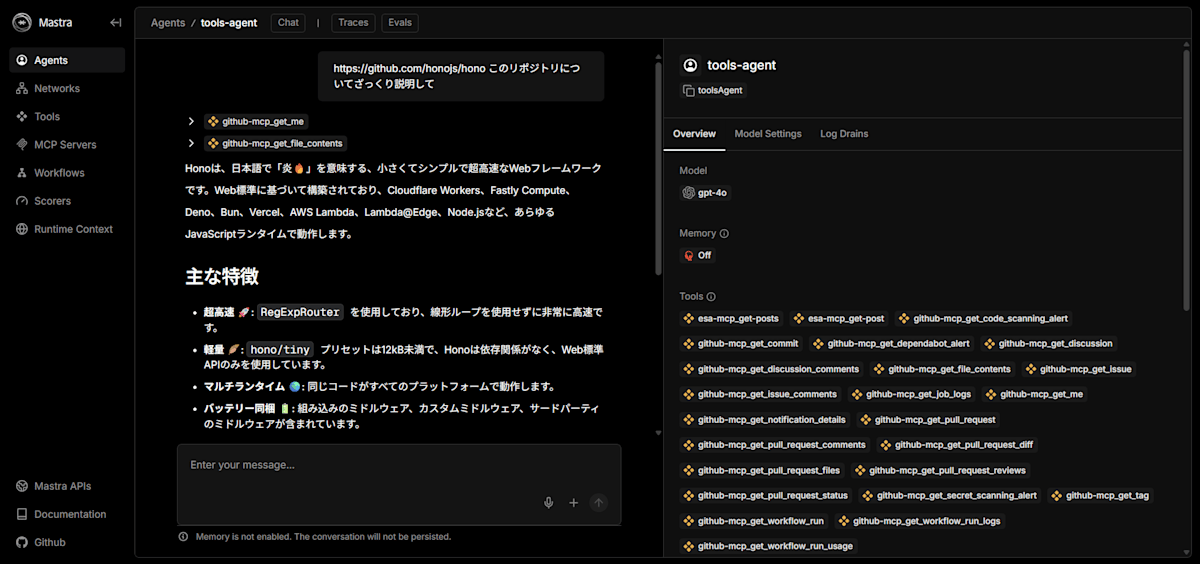1200x564 pixels.
Task: Open the github-mcp_get_pull_request_files tool
Action: pyautogui.click(x=762, y=470)
